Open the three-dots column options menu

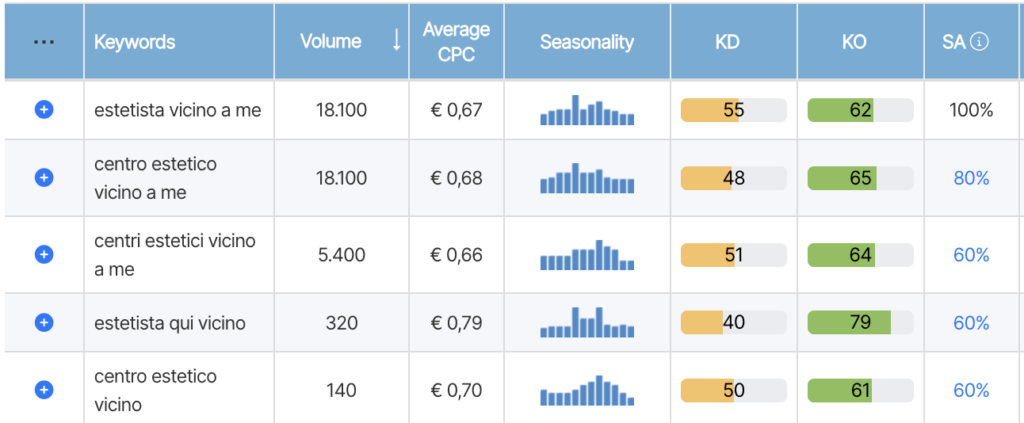[43, 42]
